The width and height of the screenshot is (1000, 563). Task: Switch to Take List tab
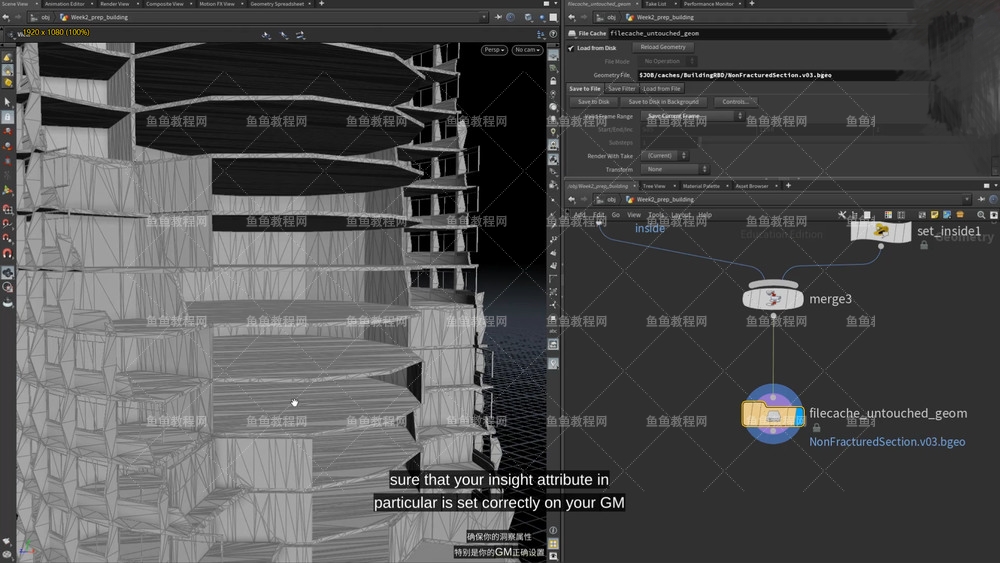coord(656,4)
